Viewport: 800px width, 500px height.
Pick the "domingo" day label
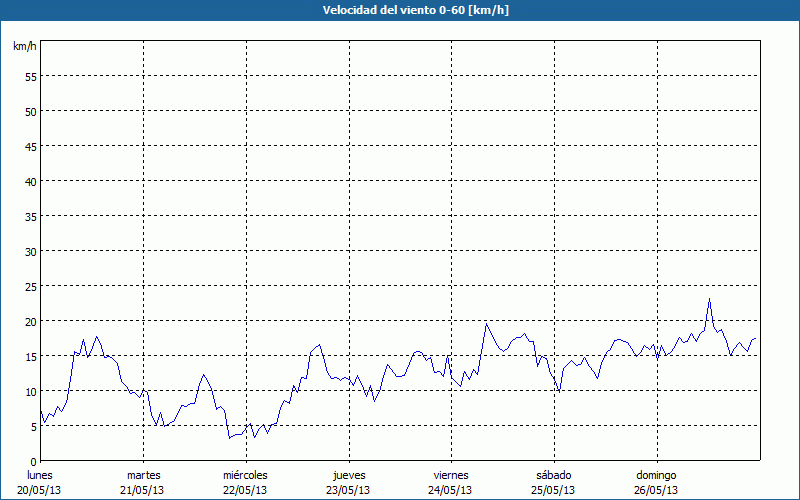[x=656, y=475]
